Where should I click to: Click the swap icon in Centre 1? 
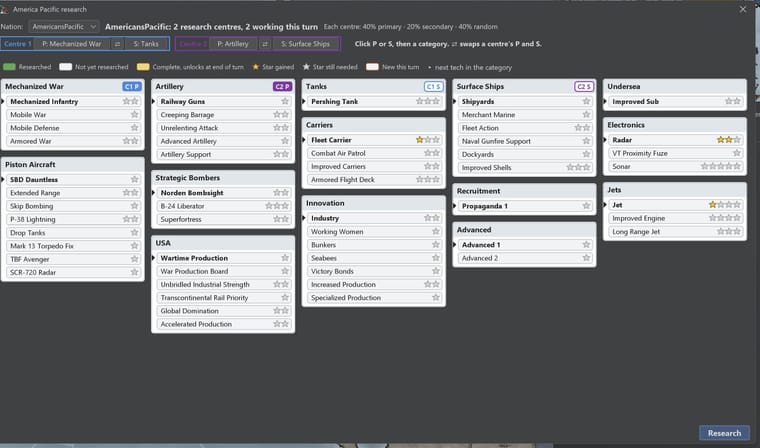(x=117, y=44)
